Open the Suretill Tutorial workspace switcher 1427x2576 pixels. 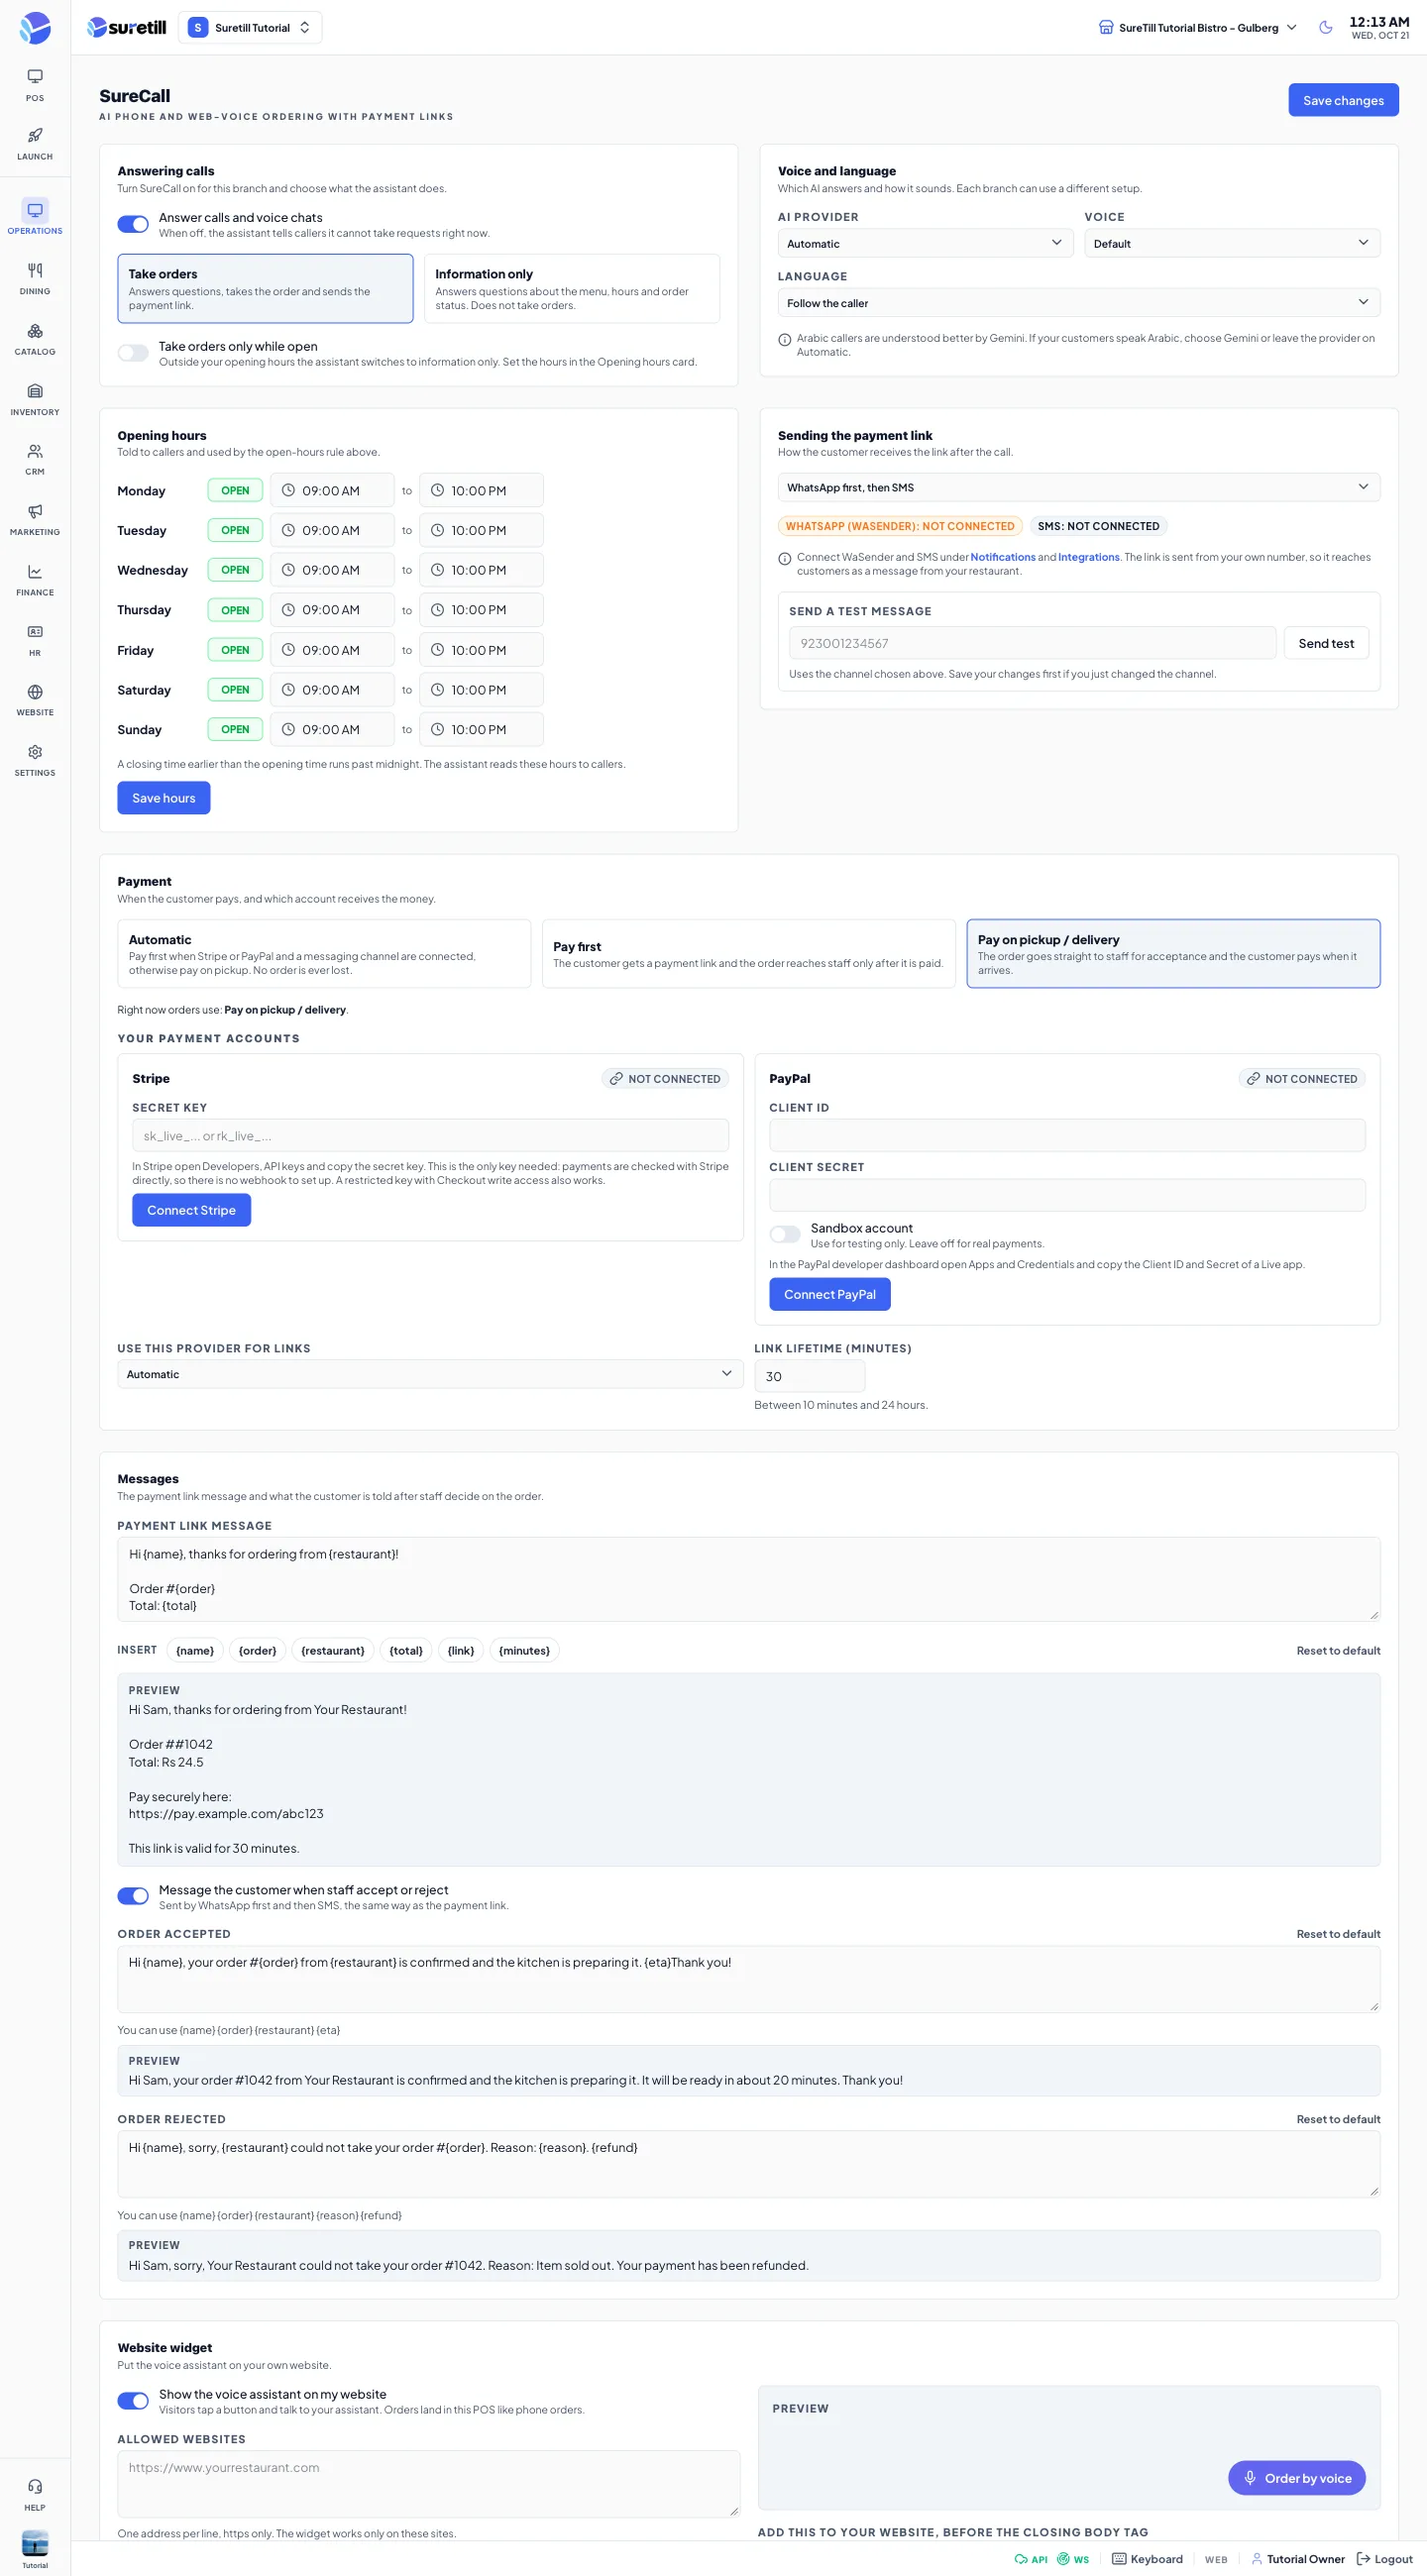tap(250, 27)
